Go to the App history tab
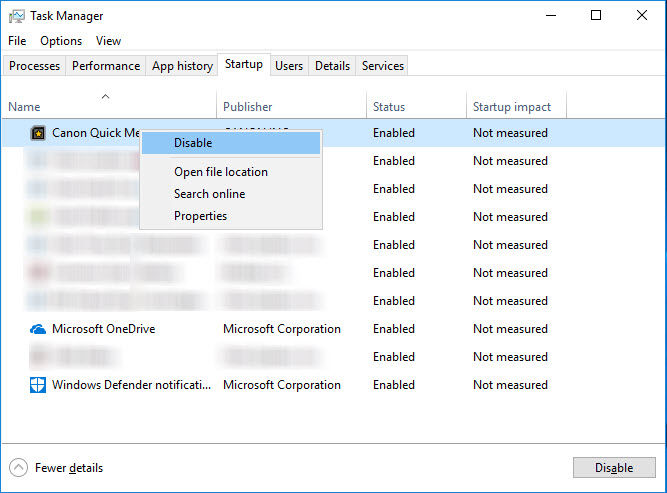 click(182, 66)
